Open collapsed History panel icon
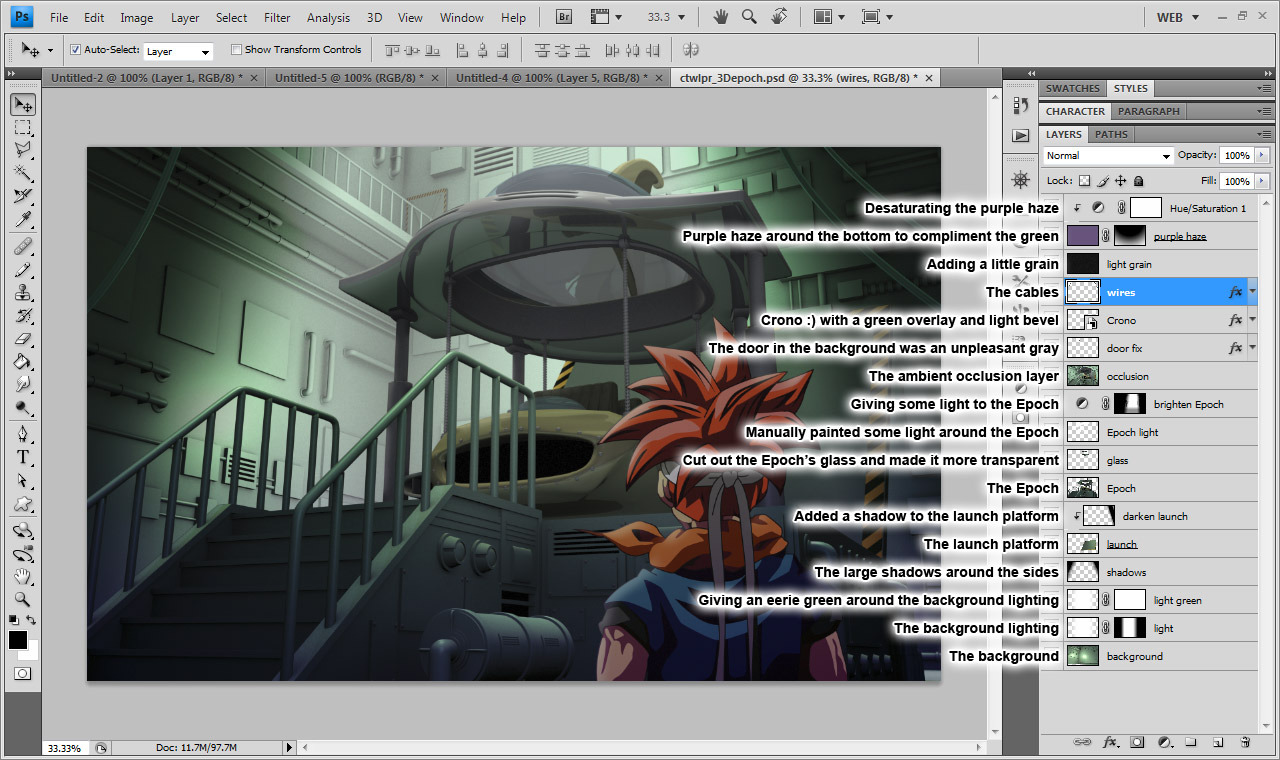Image resolution: width=1280 pixels, height=760 pixels. tap(1020, 104)
